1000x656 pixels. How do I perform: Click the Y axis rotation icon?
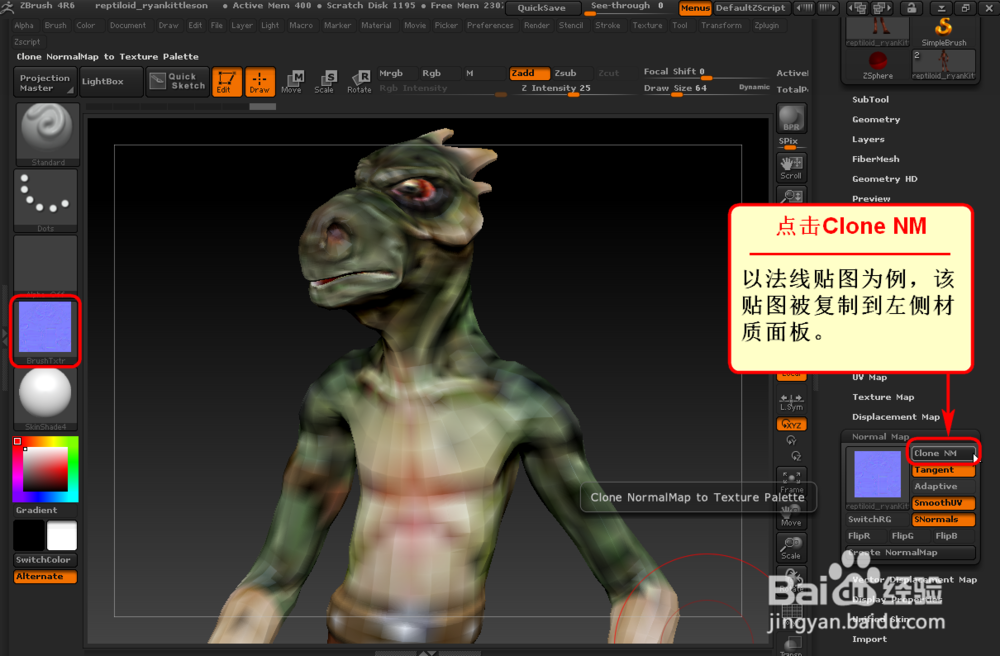791,441
